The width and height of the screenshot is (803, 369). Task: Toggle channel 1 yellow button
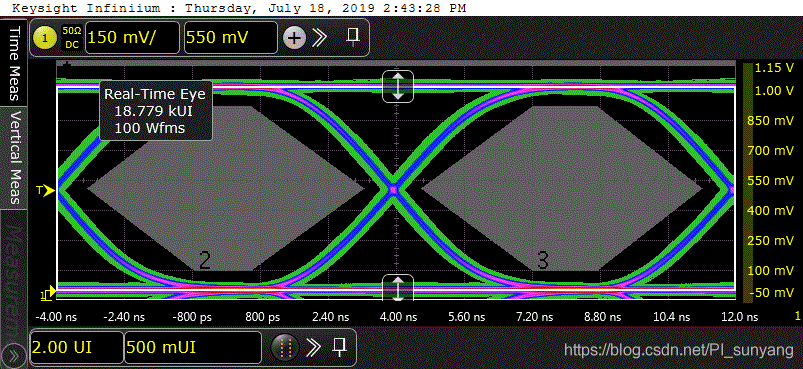pos(47,38)
